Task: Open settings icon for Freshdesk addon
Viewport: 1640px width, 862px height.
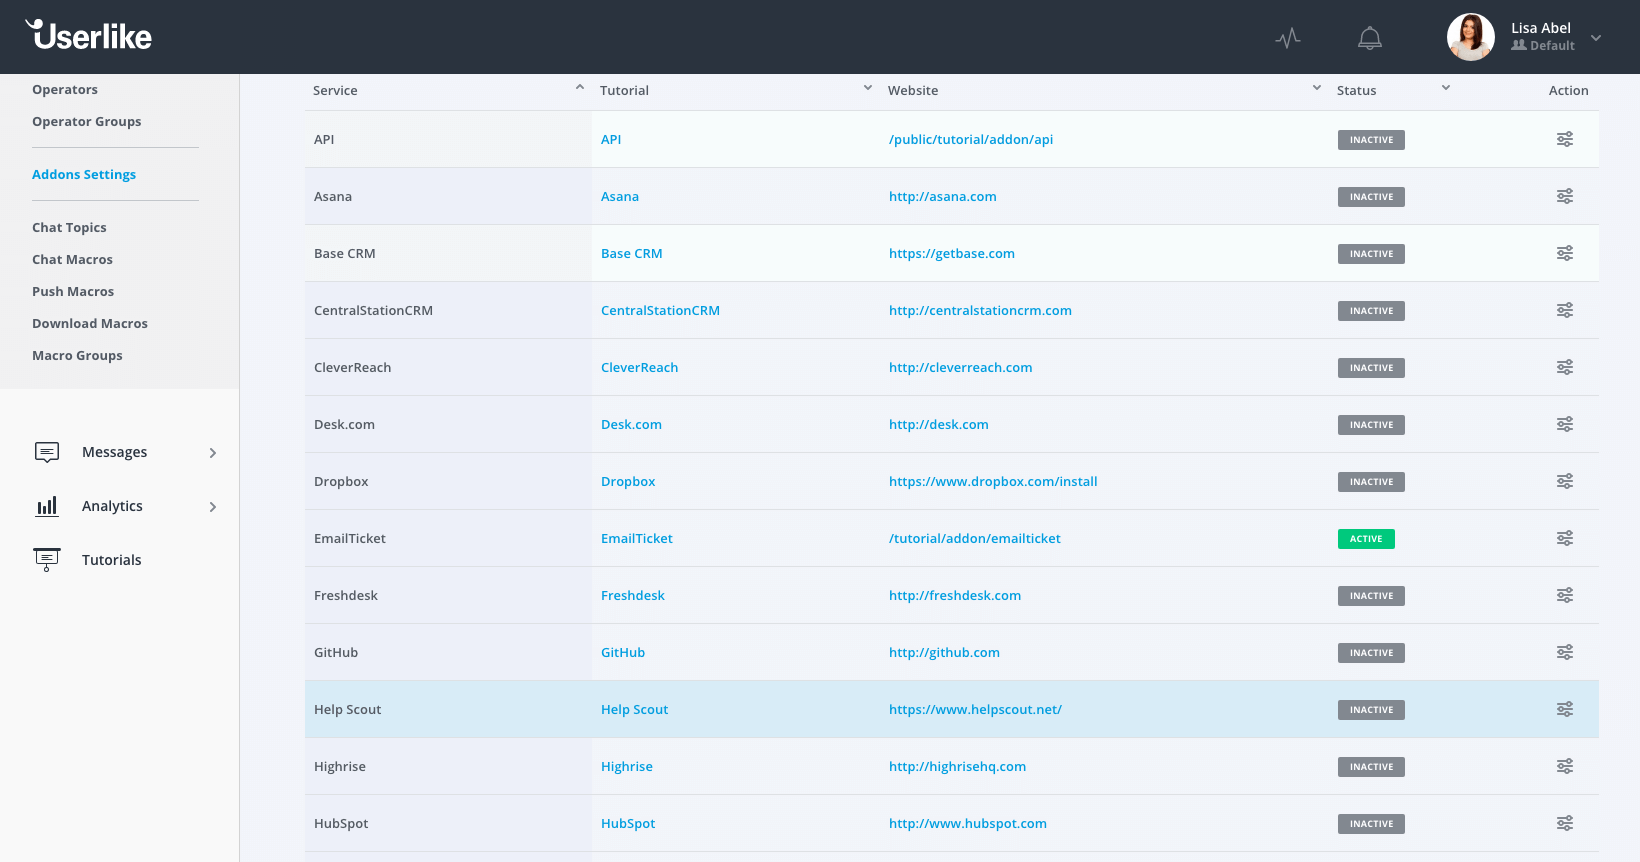Action: pyautogui.click(x=1565, y=595)
